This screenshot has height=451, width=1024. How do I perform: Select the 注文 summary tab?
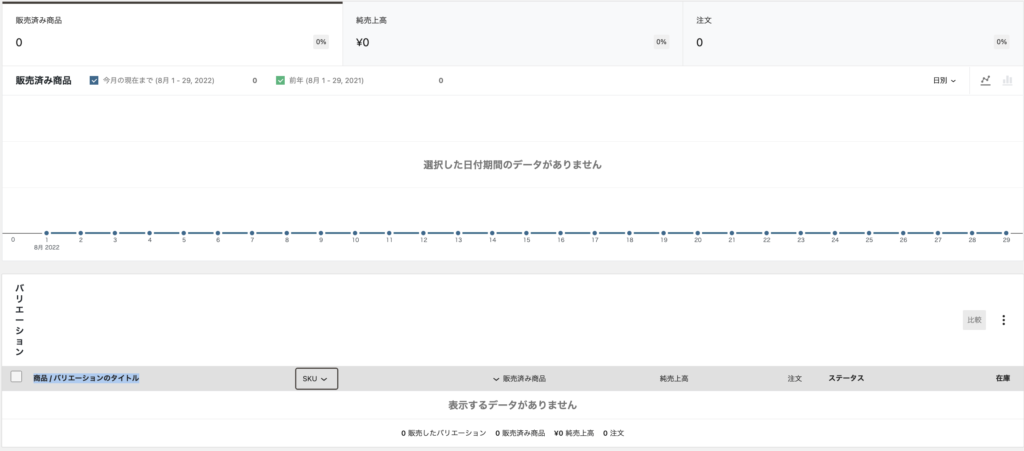tap(852, 32)
